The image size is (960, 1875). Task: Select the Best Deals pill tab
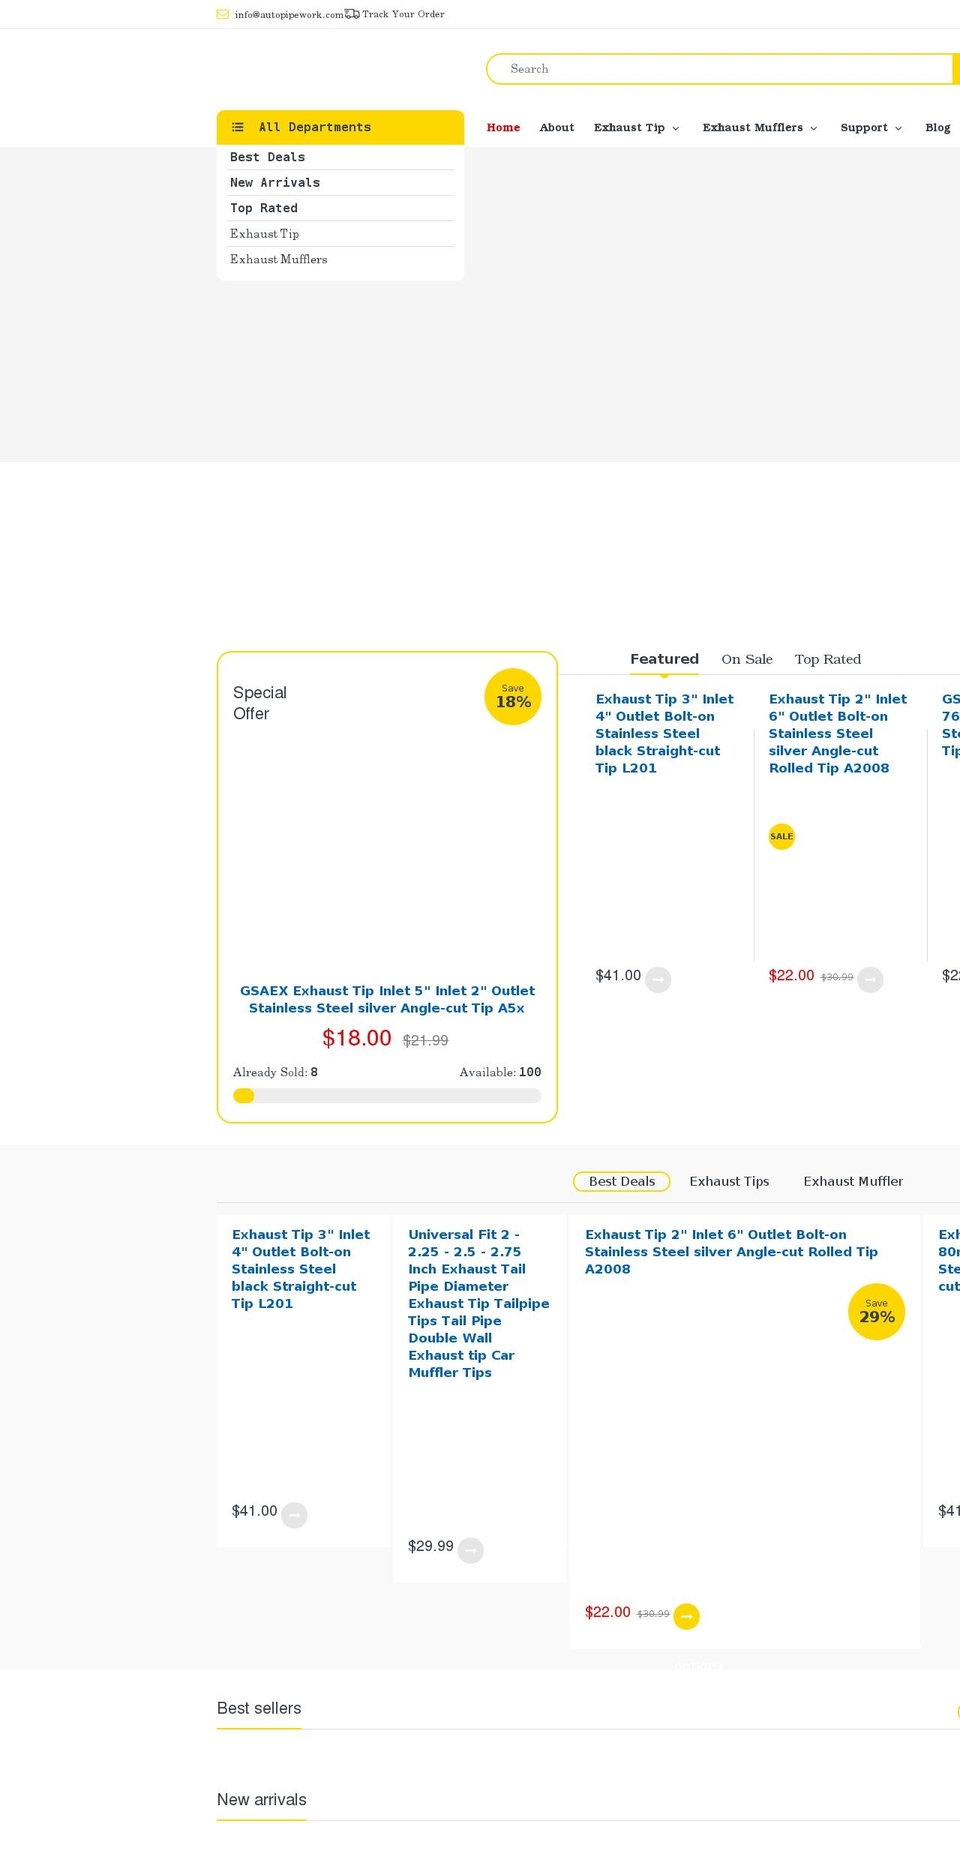point(621,1181)
